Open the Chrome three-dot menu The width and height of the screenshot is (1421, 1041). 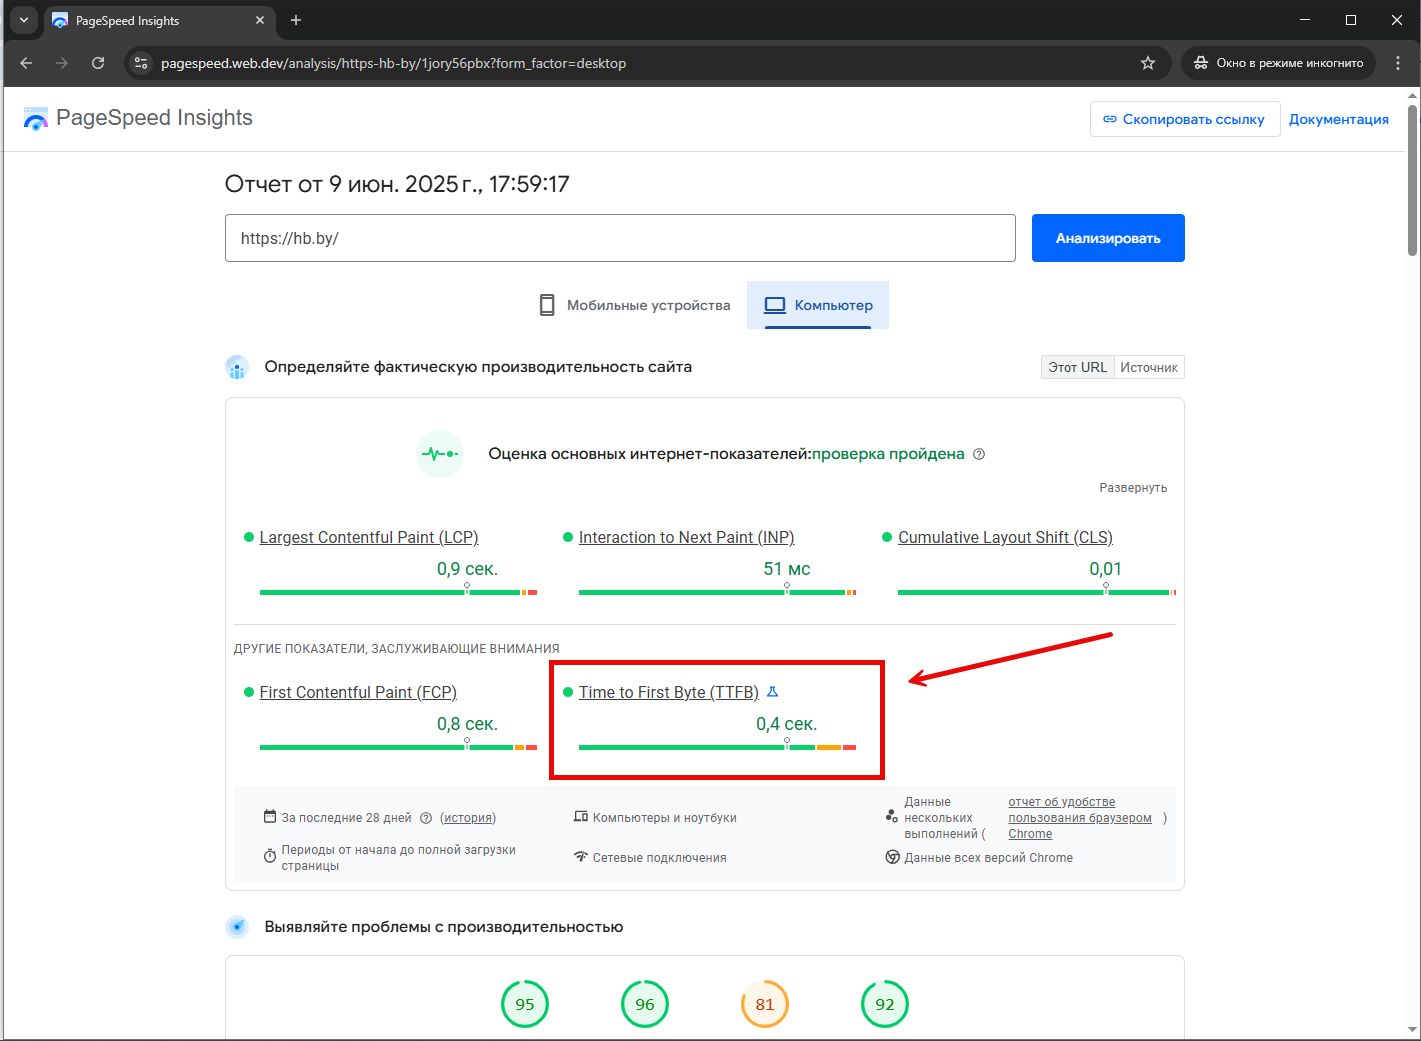click(x=1398, y=63)
